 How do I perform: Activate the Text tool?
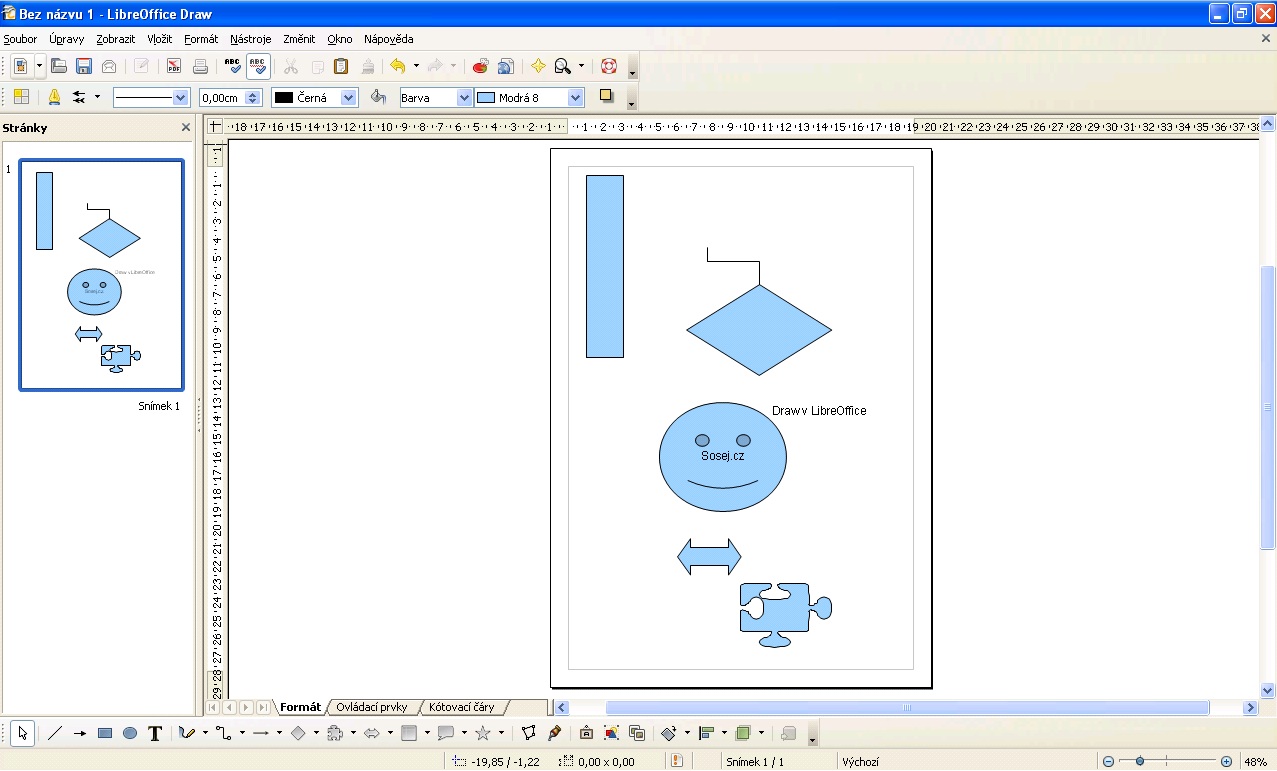[155, 733]
